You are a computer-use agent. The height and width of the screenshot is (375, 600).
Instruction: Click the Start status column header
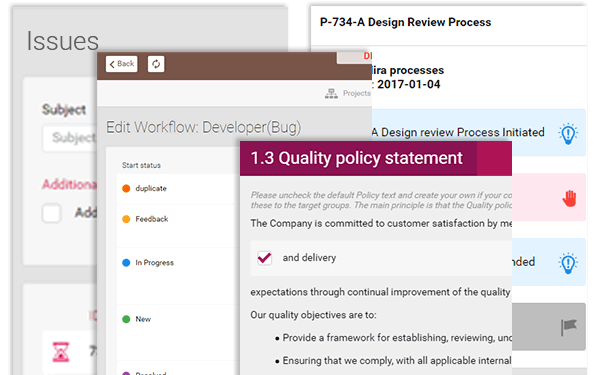pyautogui.click(x=141, y=165)
